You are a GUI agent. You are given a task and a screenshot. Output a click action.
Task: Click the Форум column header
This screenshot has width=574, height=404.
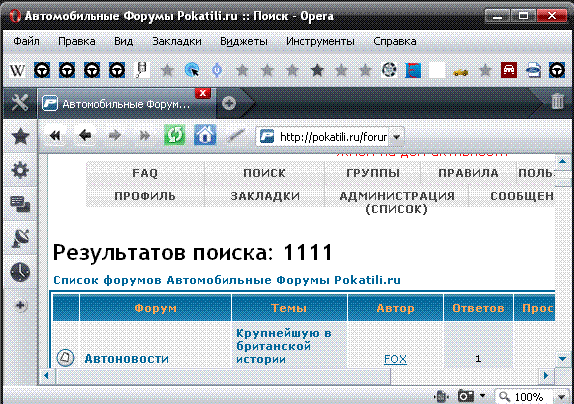click(x=156, y=308)
